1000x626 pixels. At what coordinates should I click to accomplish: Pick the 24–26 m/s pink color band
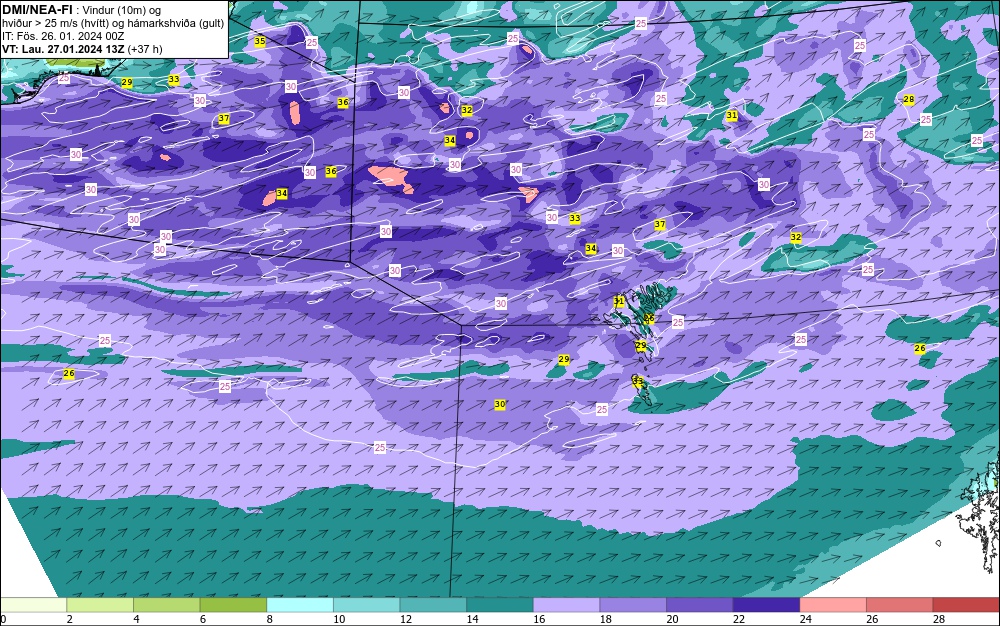pos(833,604)
